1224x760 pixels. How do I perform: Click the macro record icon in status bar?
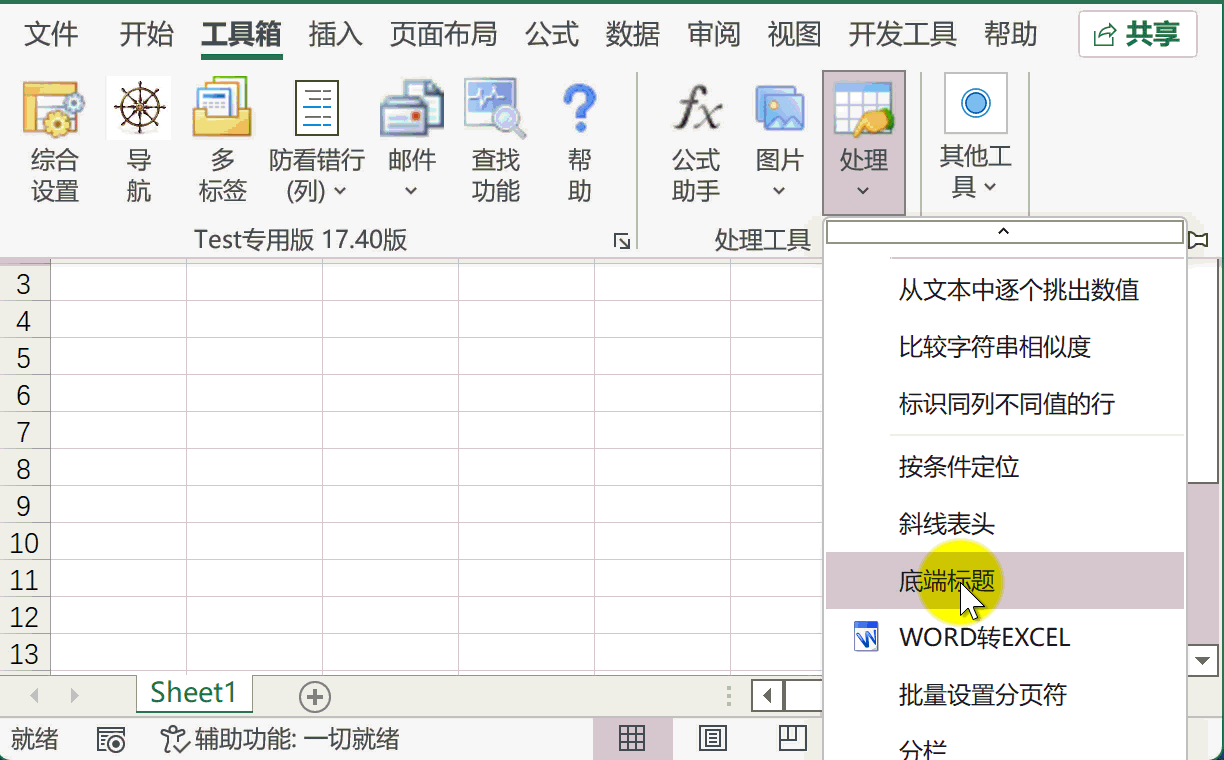coord(111,739)
